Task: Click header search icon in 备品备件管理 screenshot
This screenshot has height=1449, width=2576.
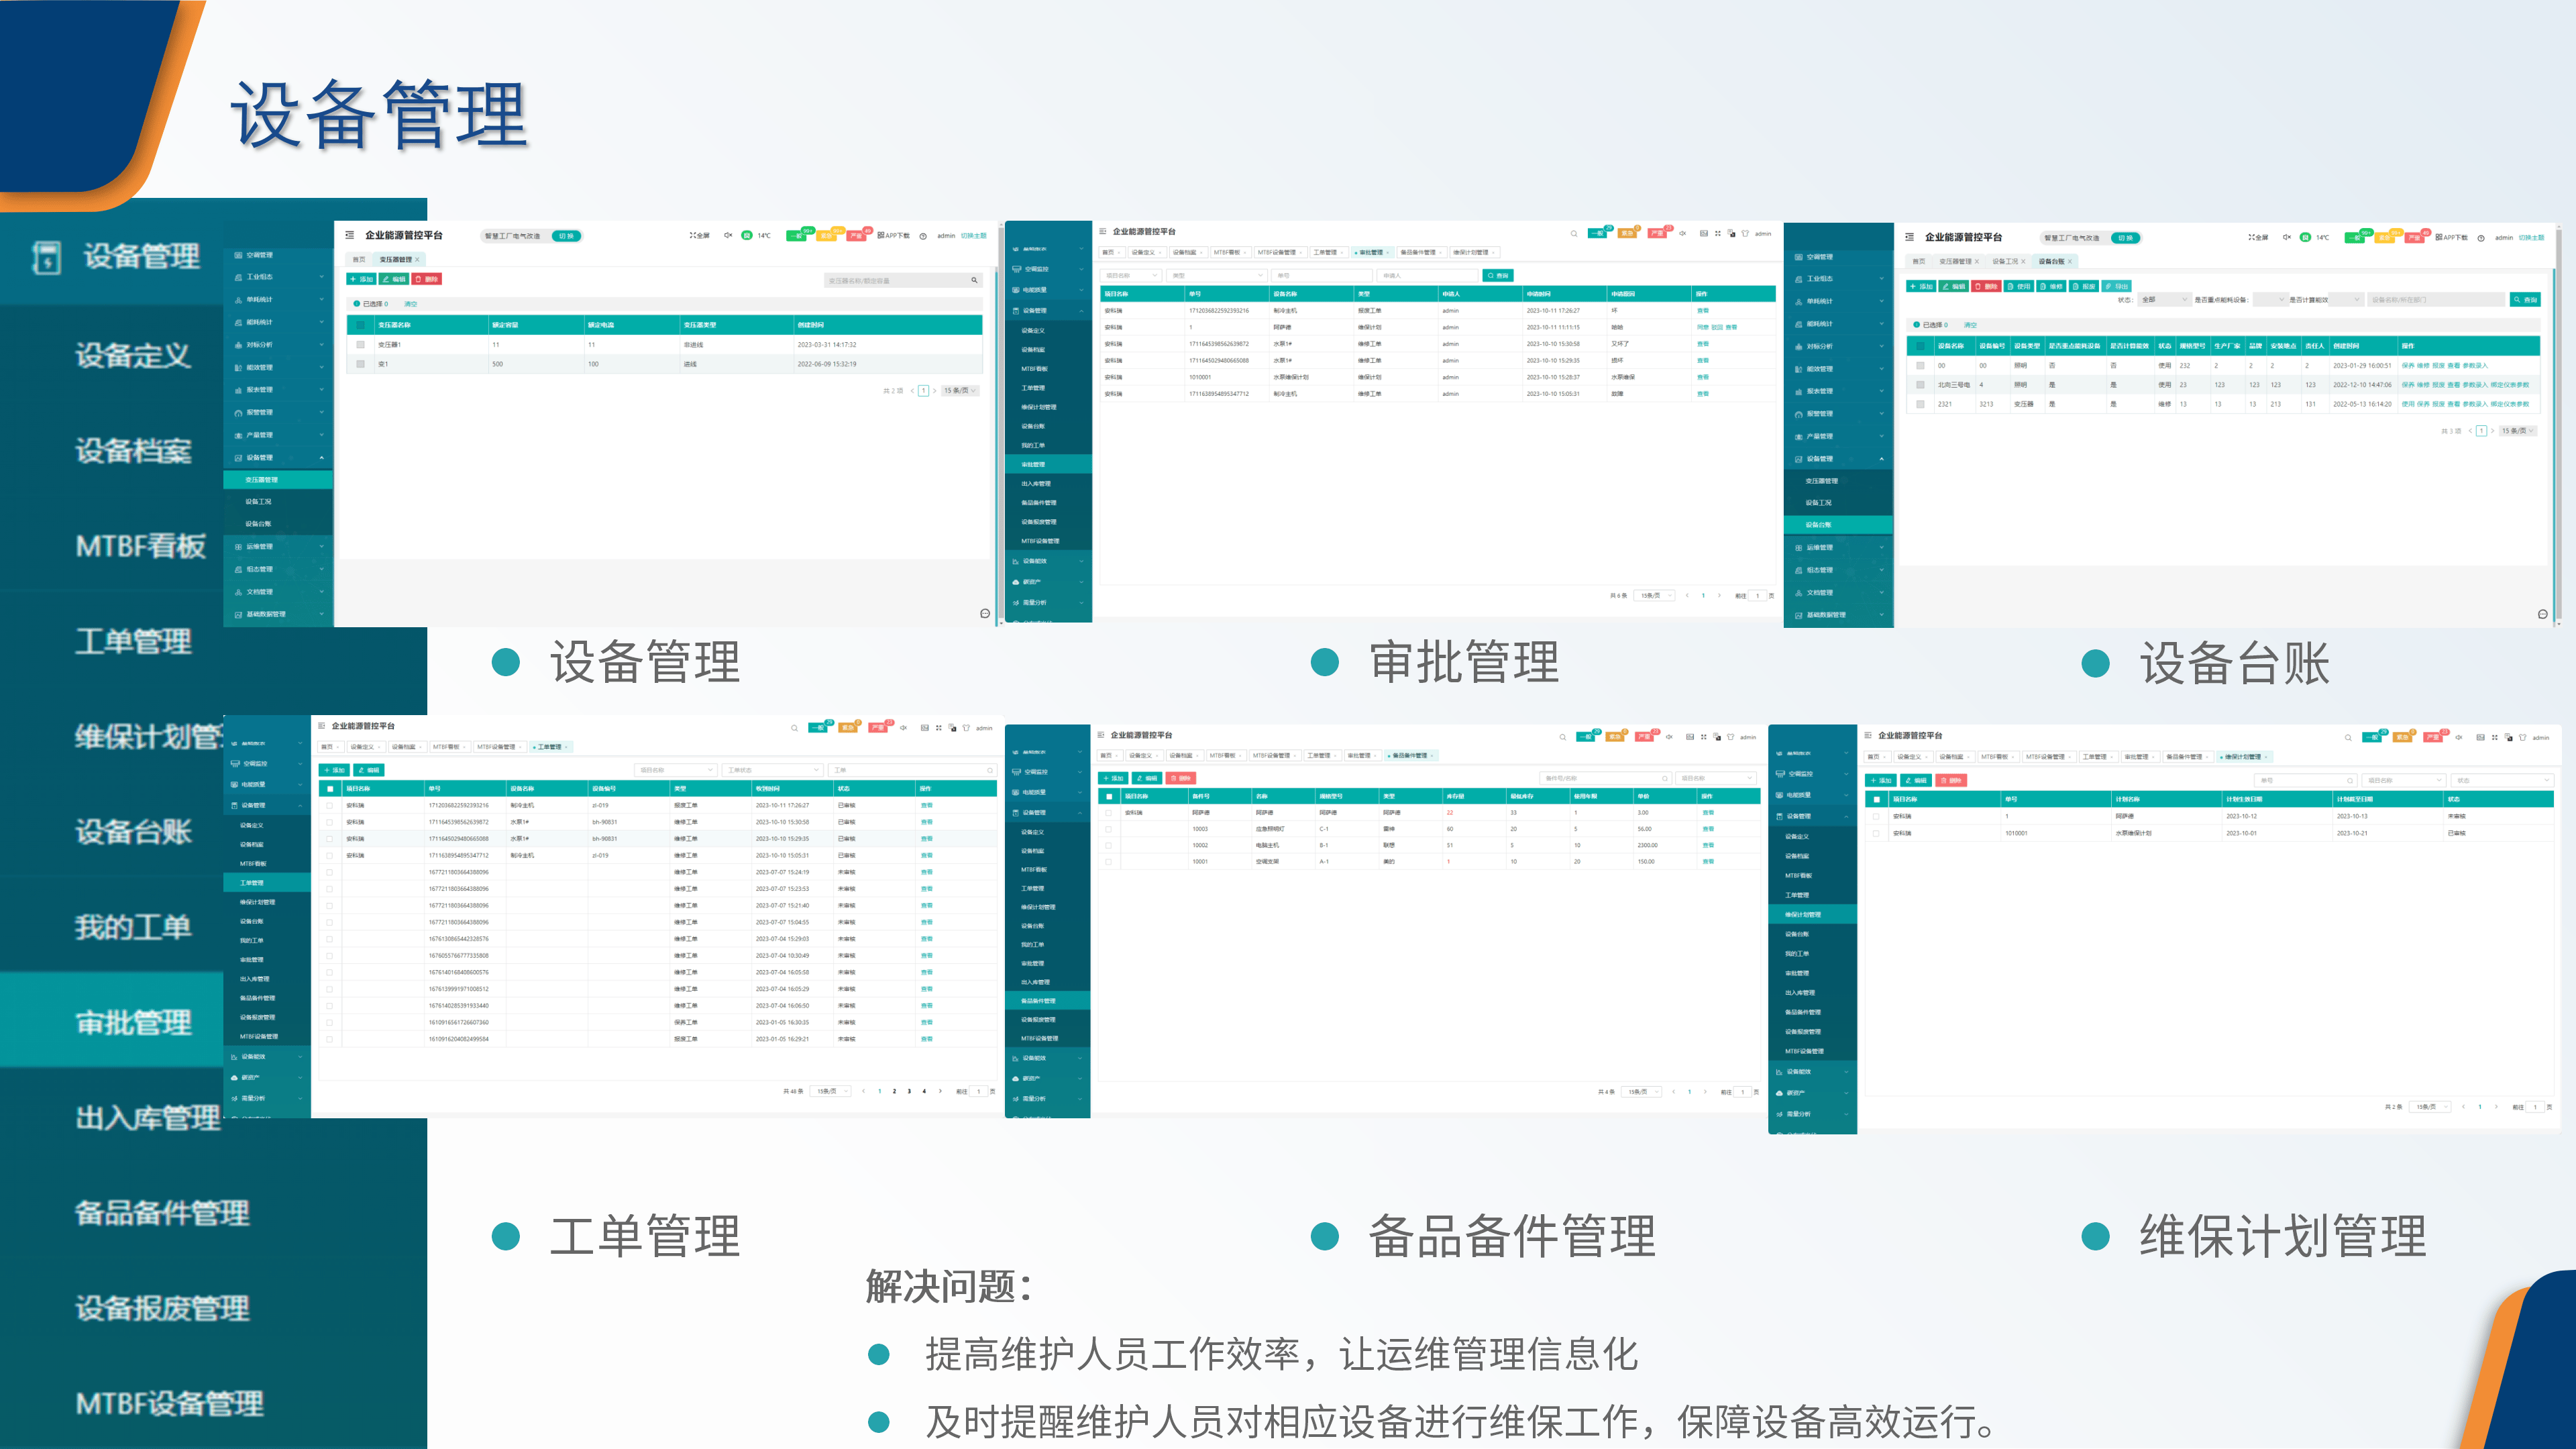Action: tap(1562, 737)
